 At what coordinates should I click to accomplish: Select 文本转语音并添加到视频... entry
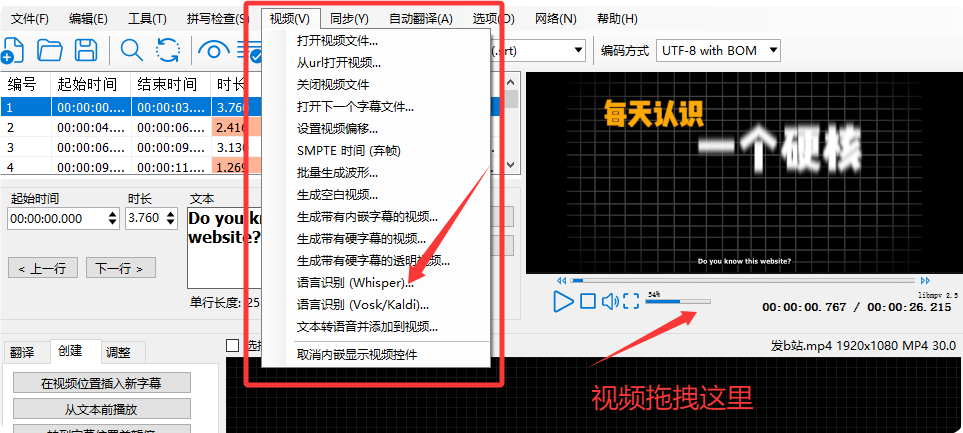367,326
